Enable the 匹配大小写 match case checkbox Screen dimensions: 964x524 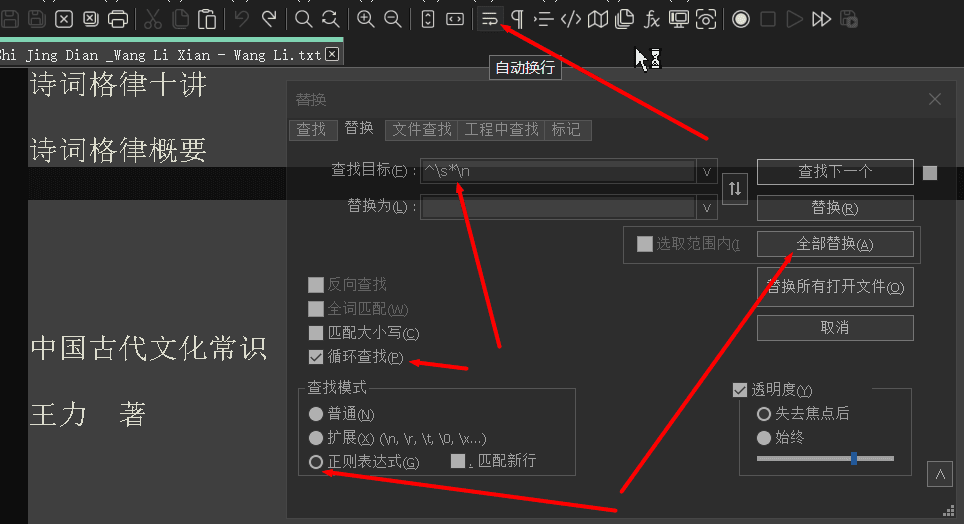click(317, 333)
